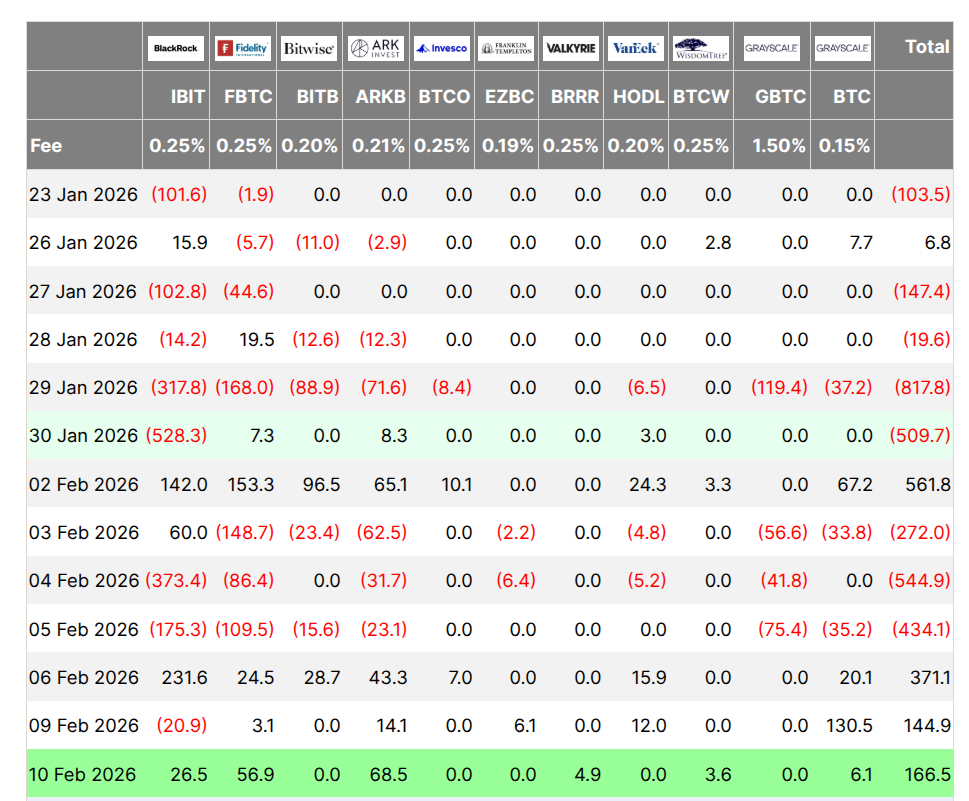Select the 561.8 total for 02 Feb
969x801 pixels.
(928, 484)
